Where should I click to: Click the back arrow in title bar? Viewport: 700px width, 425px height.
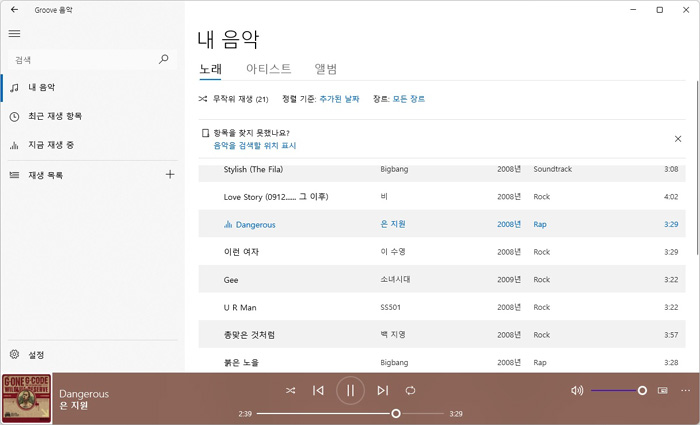[x=14, y=9]
